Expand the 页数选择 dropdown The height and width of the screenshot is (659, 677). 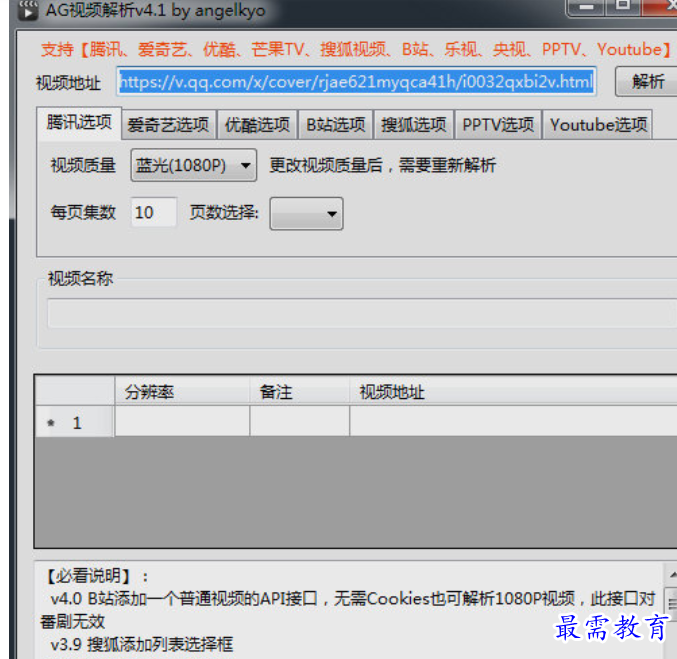tap(307, 213)
